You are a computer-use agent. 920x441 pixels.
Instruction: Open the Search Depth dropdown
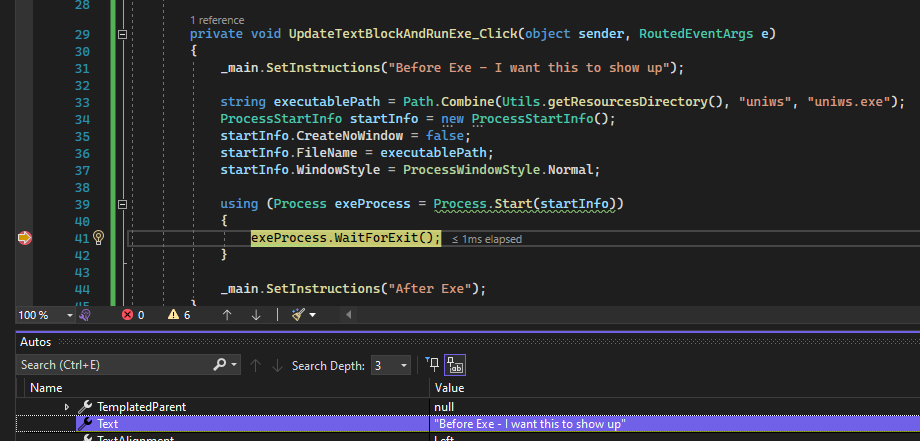click(390, 365)
